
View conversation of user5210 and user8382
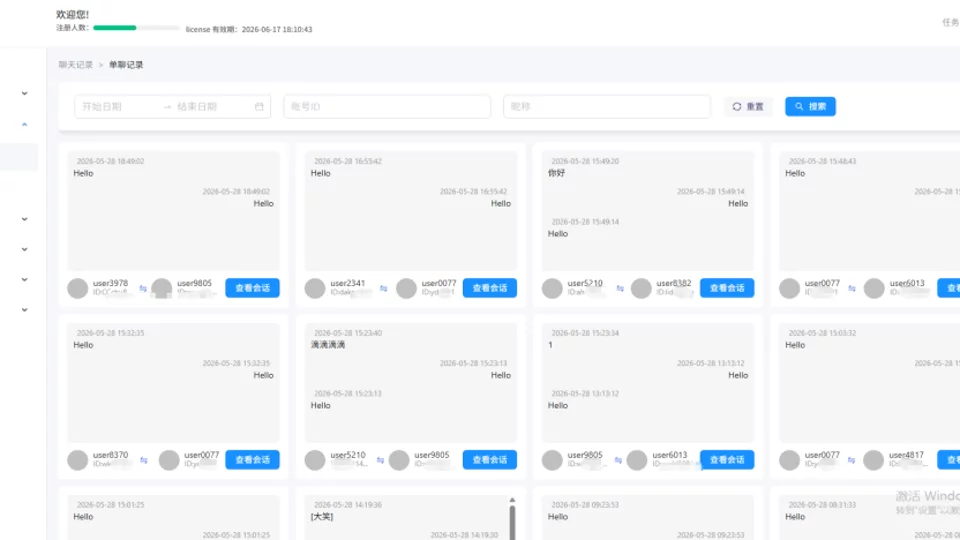(x=727, y=288)
